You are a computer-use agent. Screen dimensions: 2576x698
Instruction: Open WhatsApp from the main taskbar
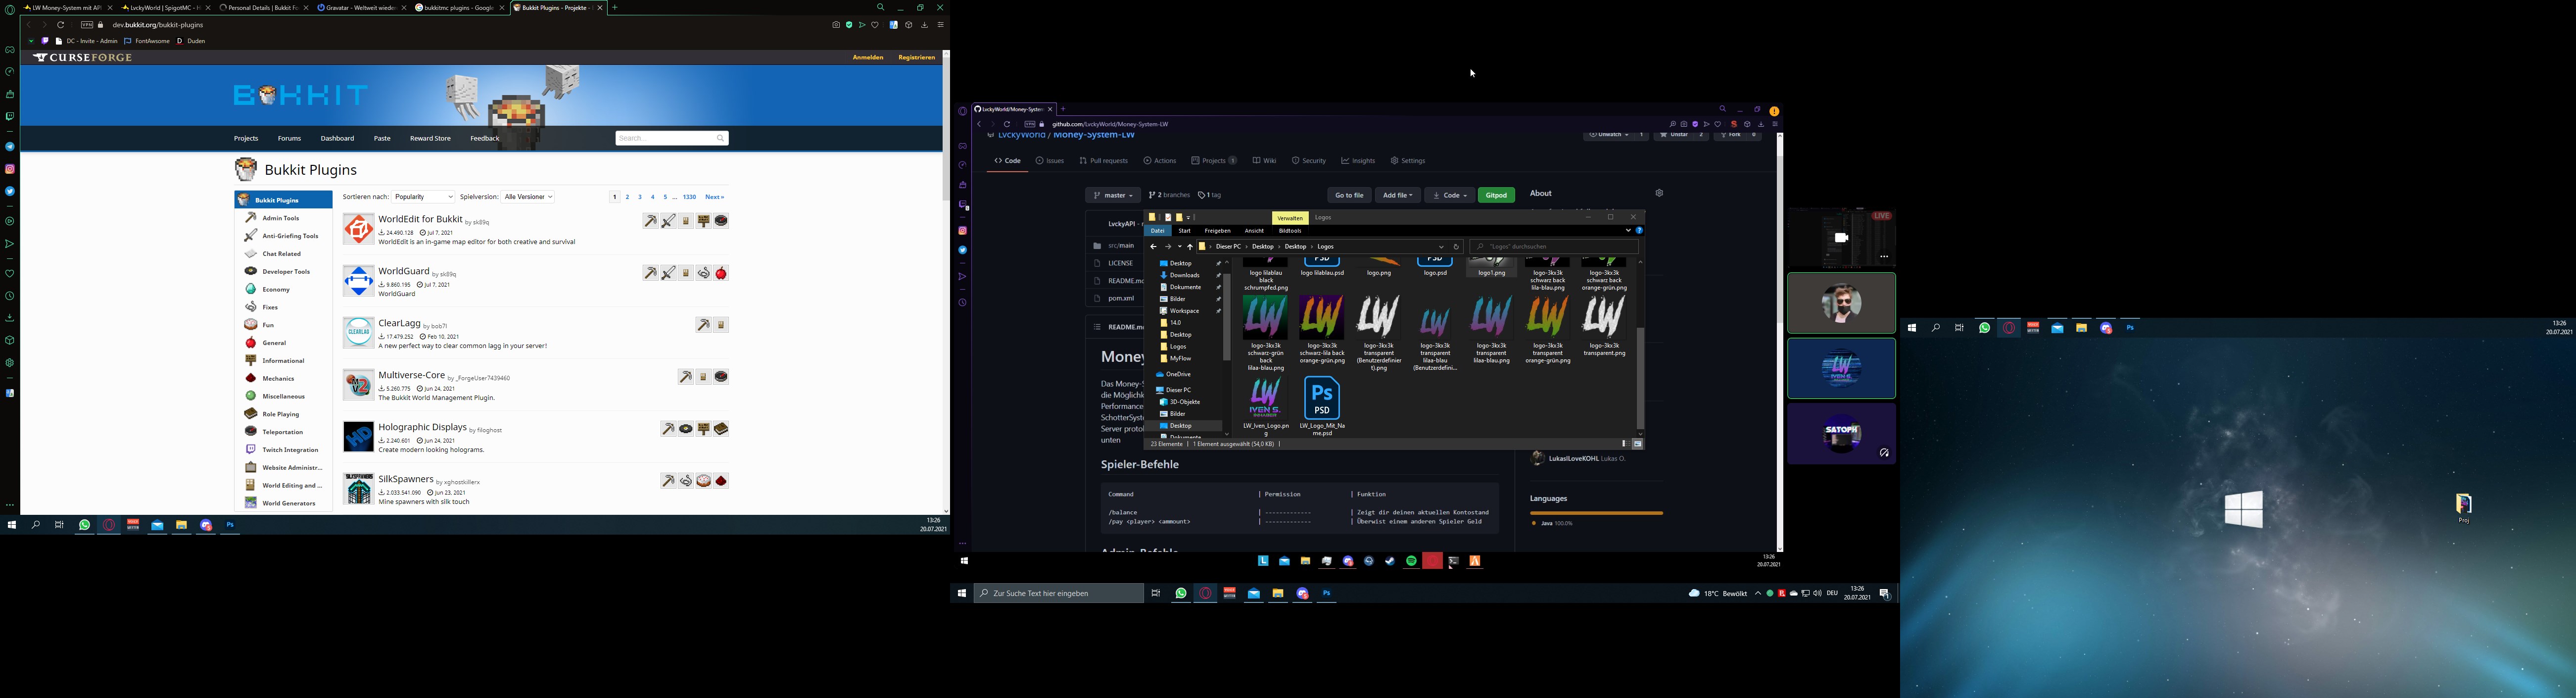pos(1181,594)
